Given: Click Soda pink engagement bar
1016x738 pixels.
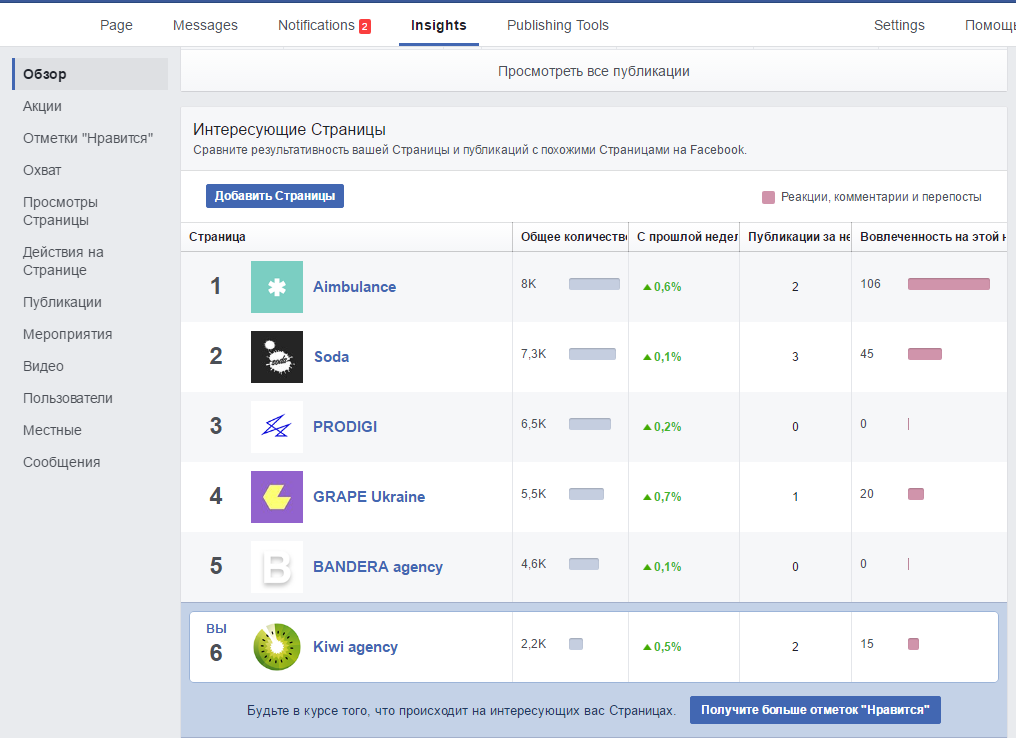Looking at the screenshot, I should click(x=925, y=354).
